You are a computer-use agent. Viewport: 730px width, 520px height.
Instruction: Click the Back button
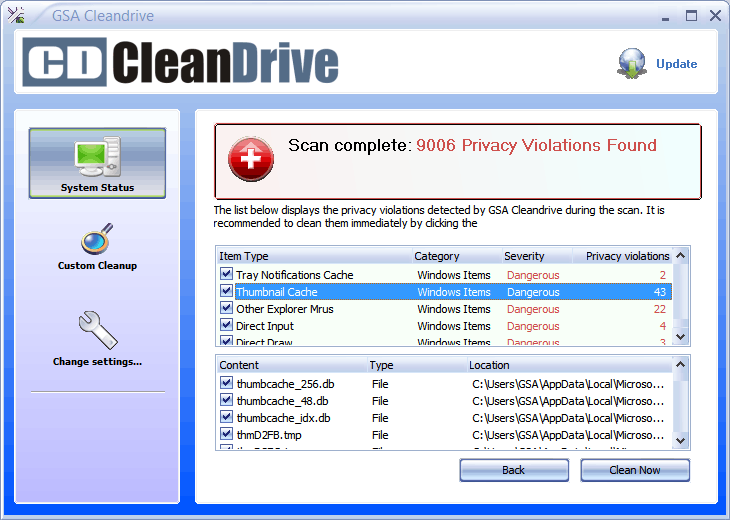(514, 470)
